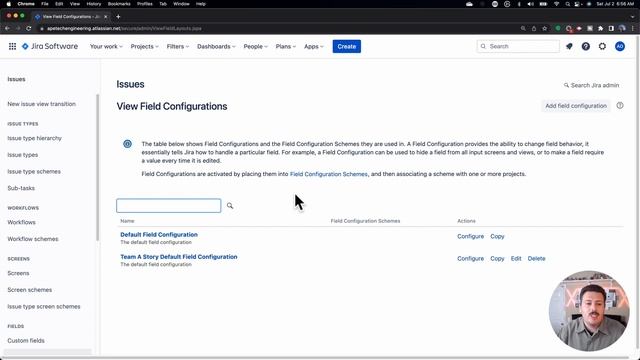The image size is (640, 360).
Task: Open New issue view transition in sidebar
Action: coord(42,104)
